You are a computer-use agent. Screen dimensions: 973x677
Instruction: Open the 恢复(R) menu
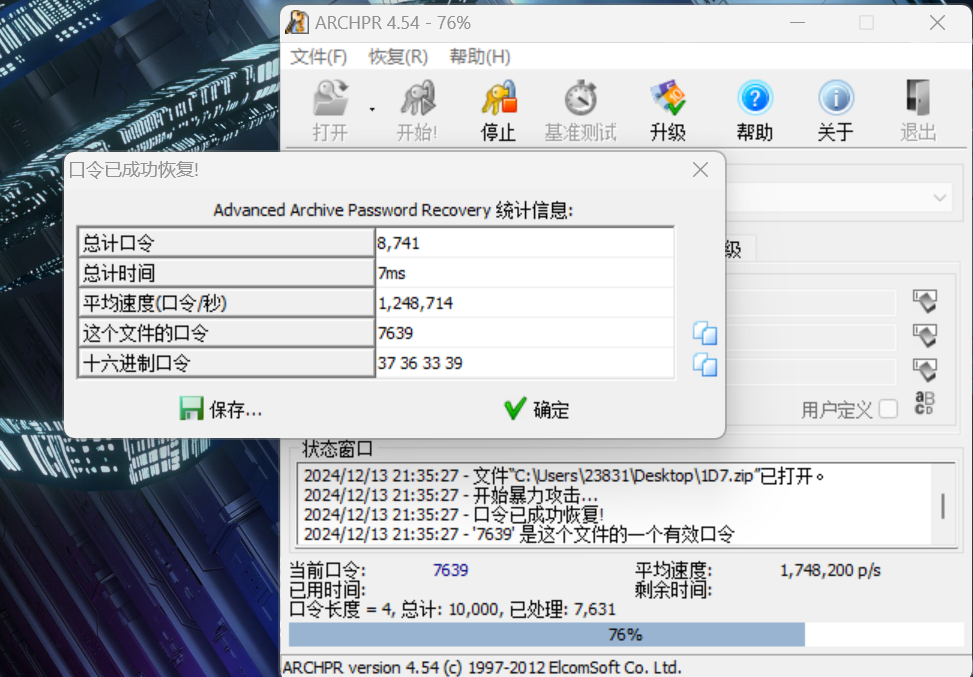(x=398, y=57)
